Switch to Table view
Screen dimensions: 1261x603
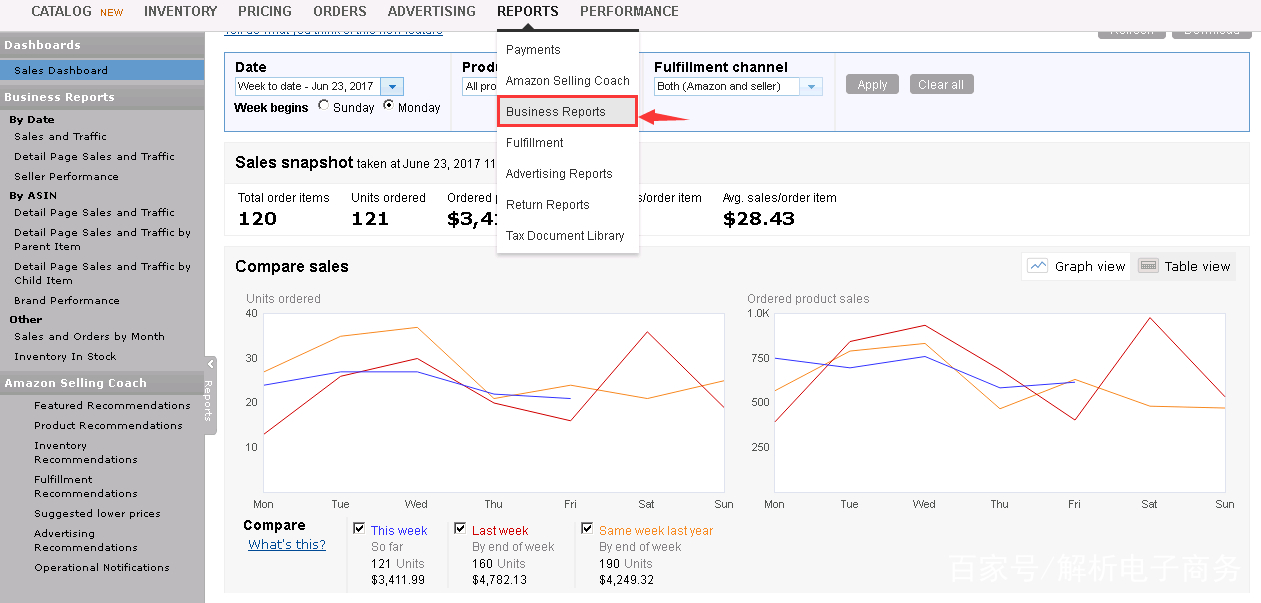point(1185,266)
